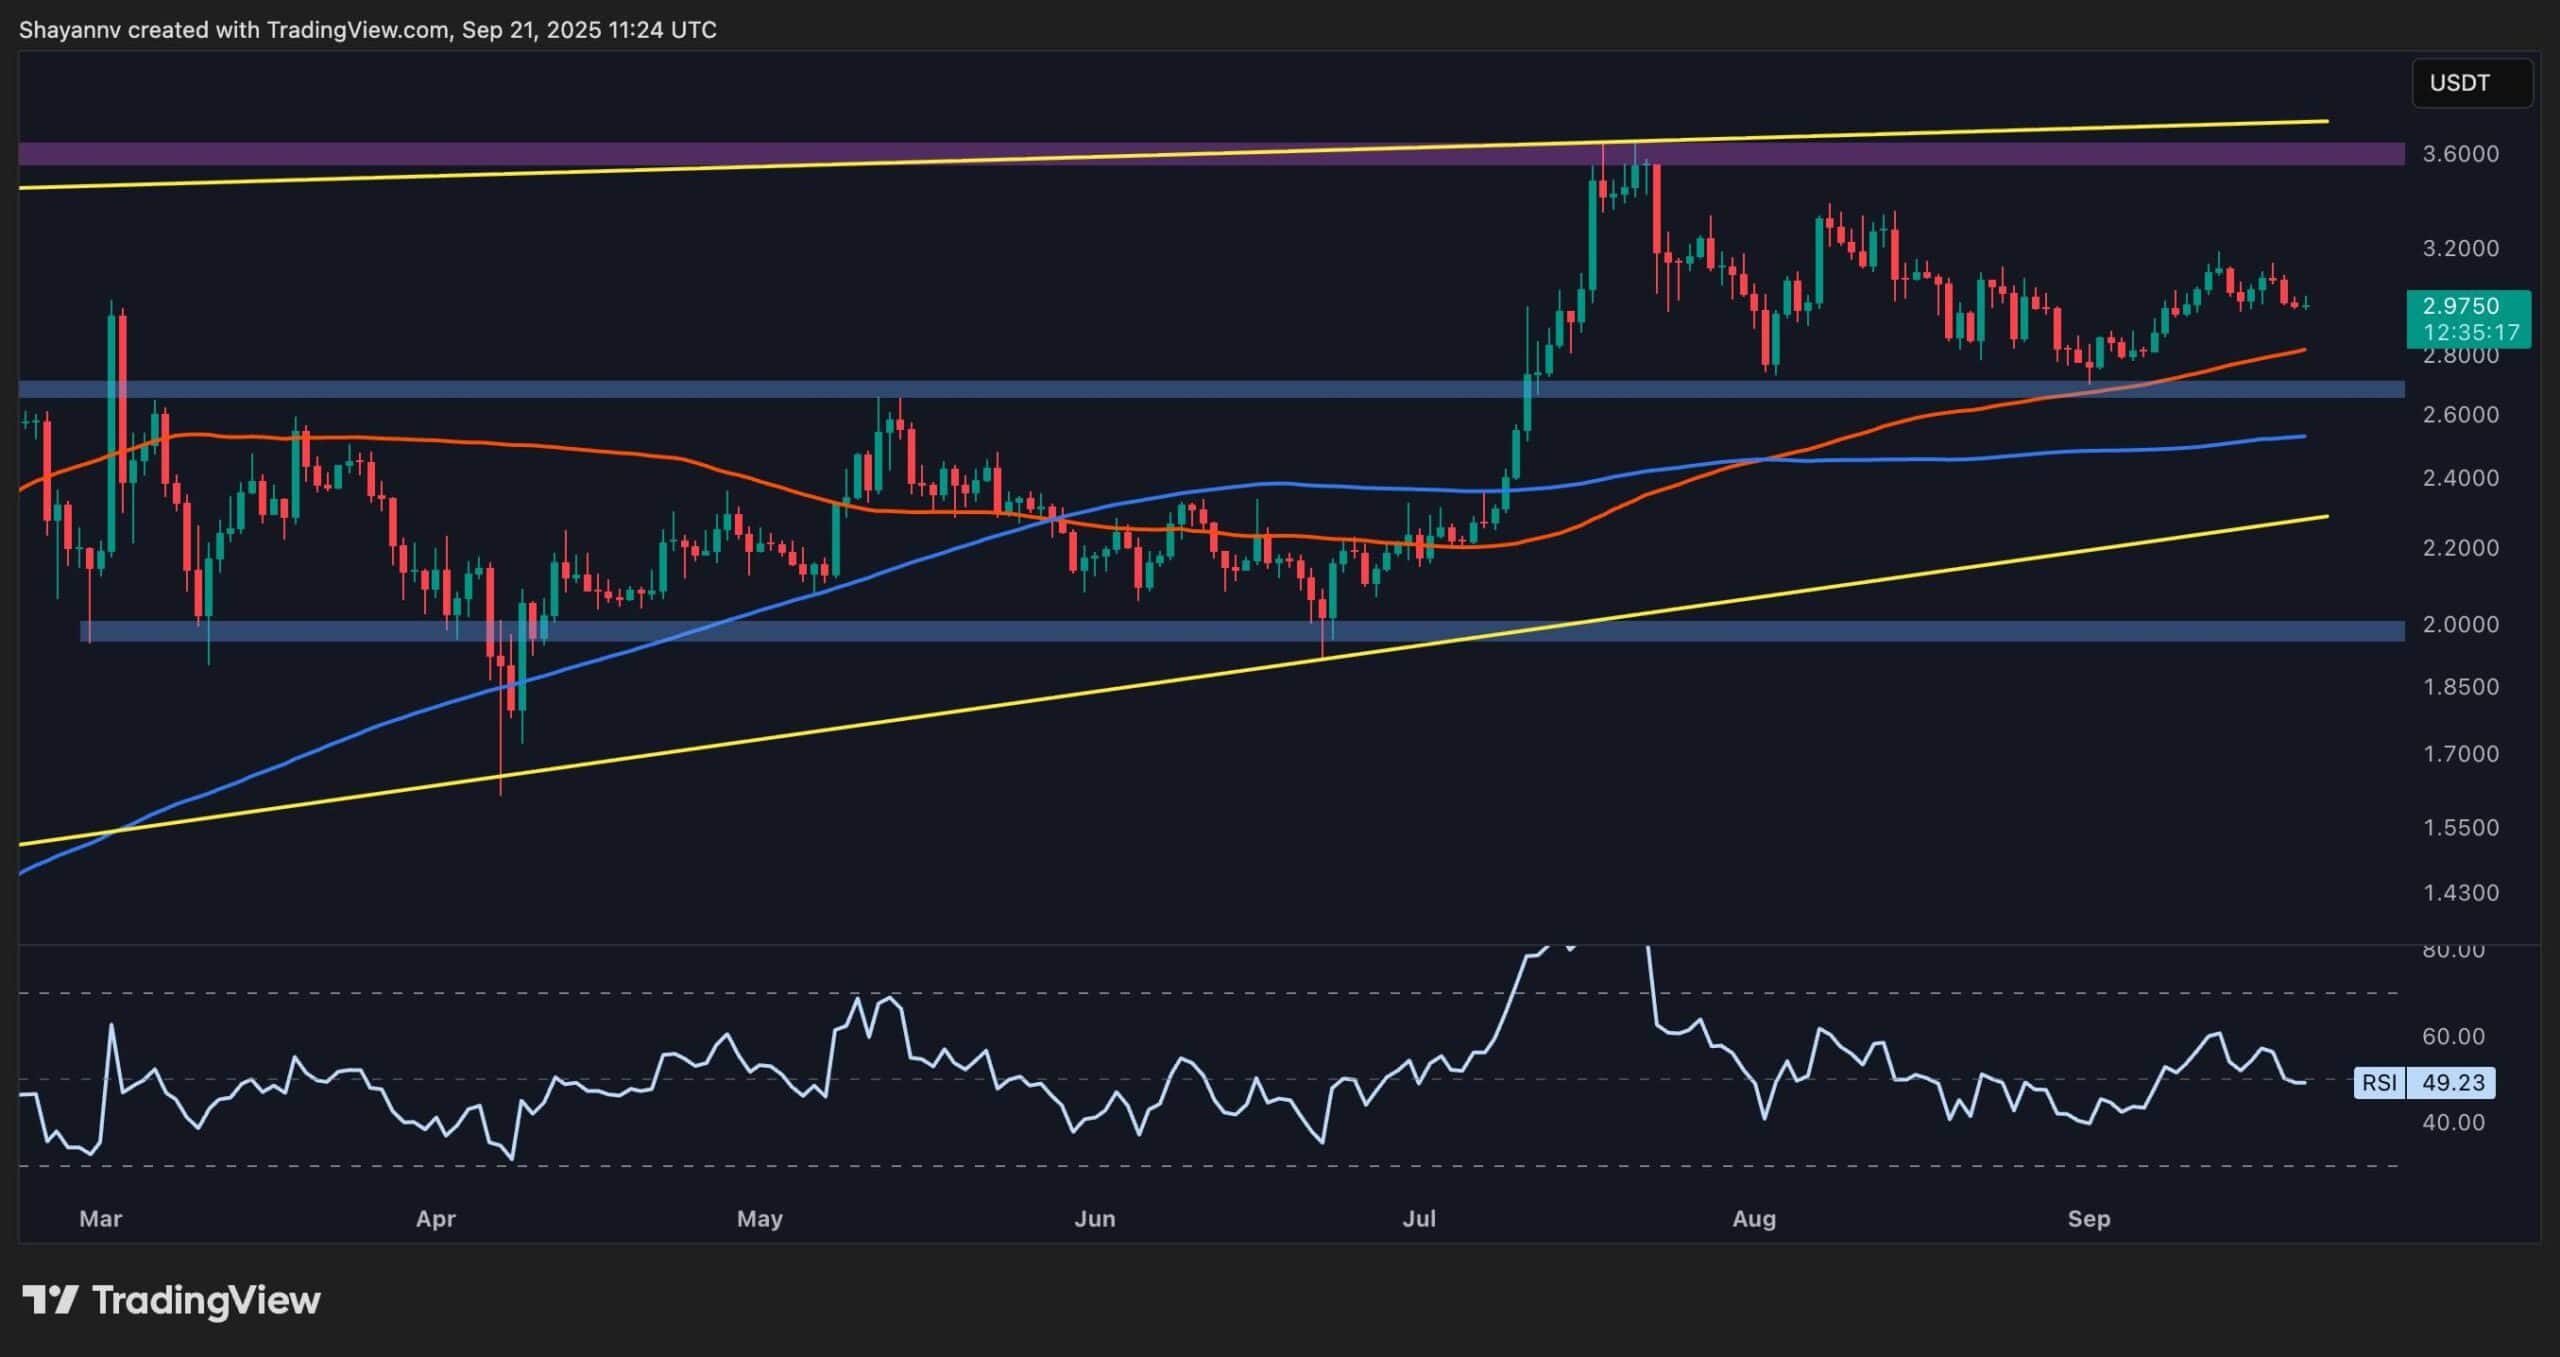2560x1357 pixels.
Task: Click the USDT currency button
Action: (2459, 83)
